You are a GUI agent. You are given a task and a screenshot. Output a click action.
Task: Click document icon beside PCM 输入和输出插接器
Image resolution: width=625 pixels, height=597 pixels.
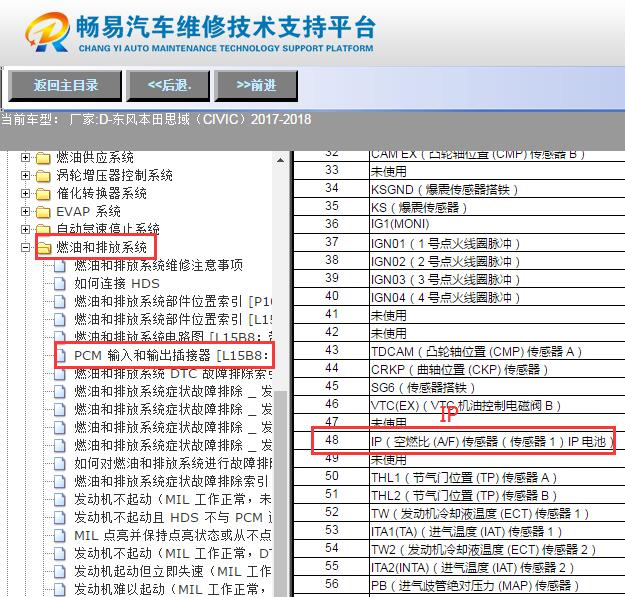[61, 355]
